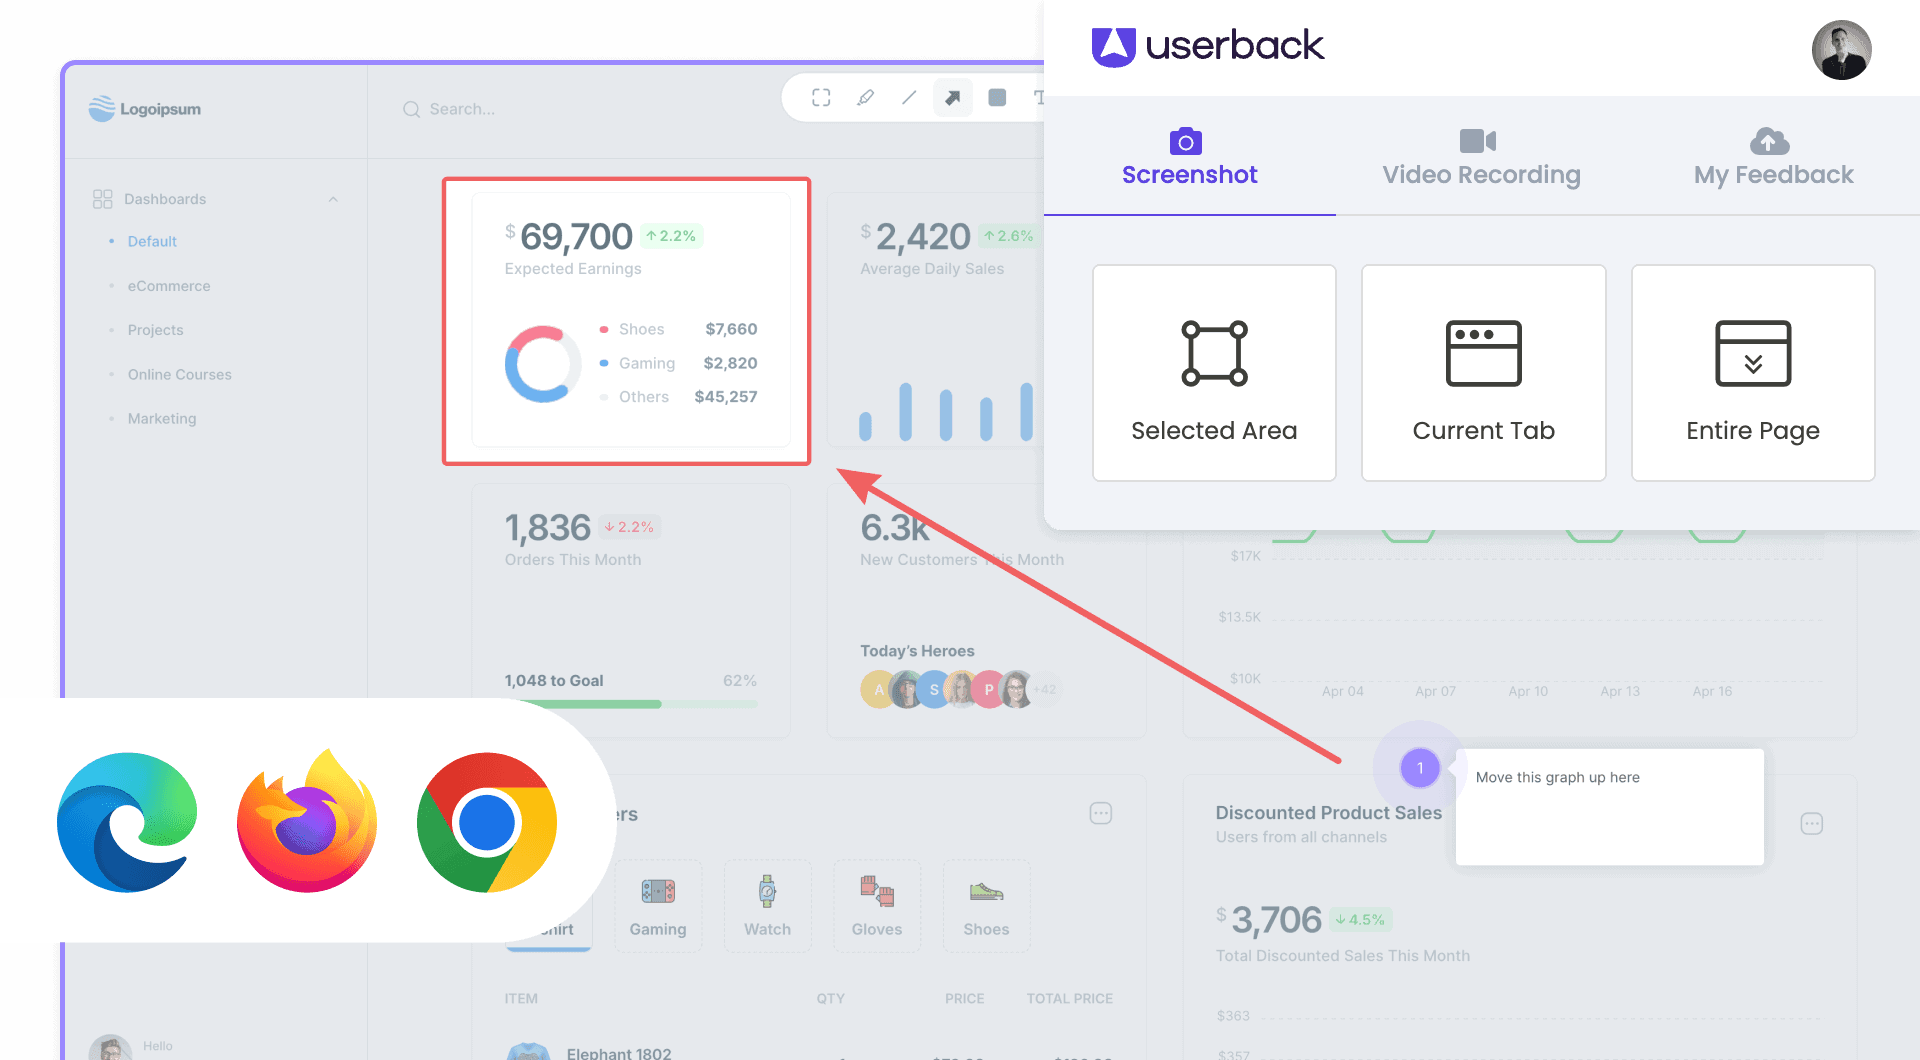Choose Current Tab capture mode
The height and width of the screenshot is (1060, 1920).
click(x=1483, y=372)
